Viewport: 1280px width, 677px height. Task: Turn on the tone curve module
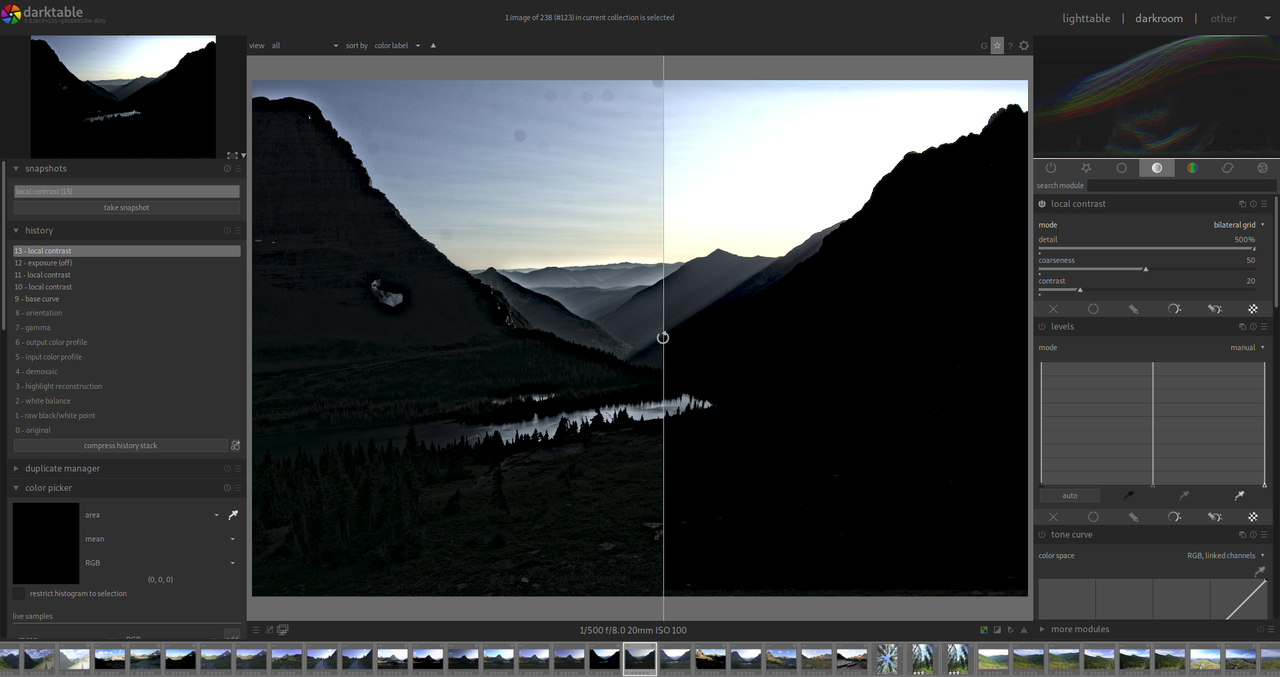pyautogui.click(x=1042, y=535)
